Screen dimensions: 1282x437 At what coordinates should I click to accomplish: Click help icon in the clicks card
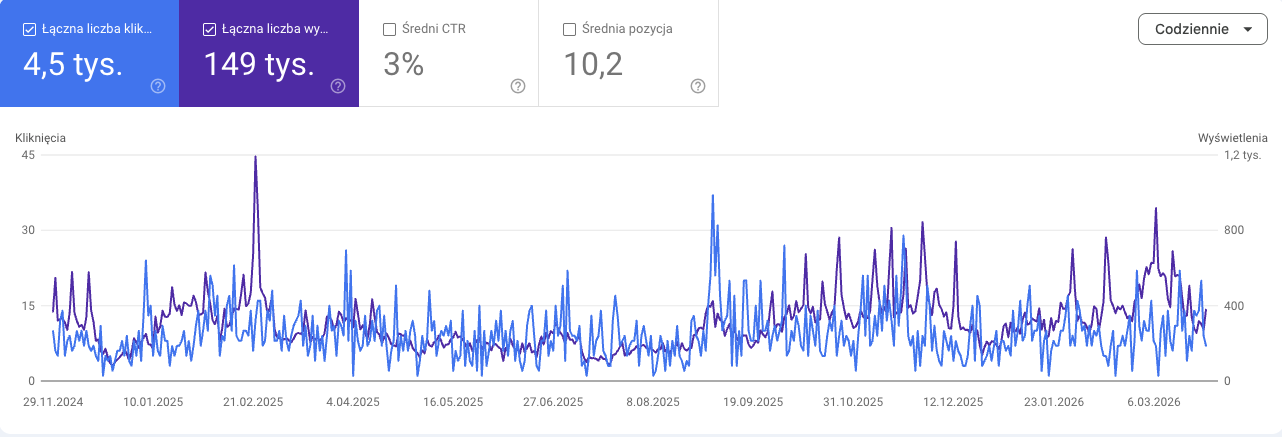tap(158, 86)
